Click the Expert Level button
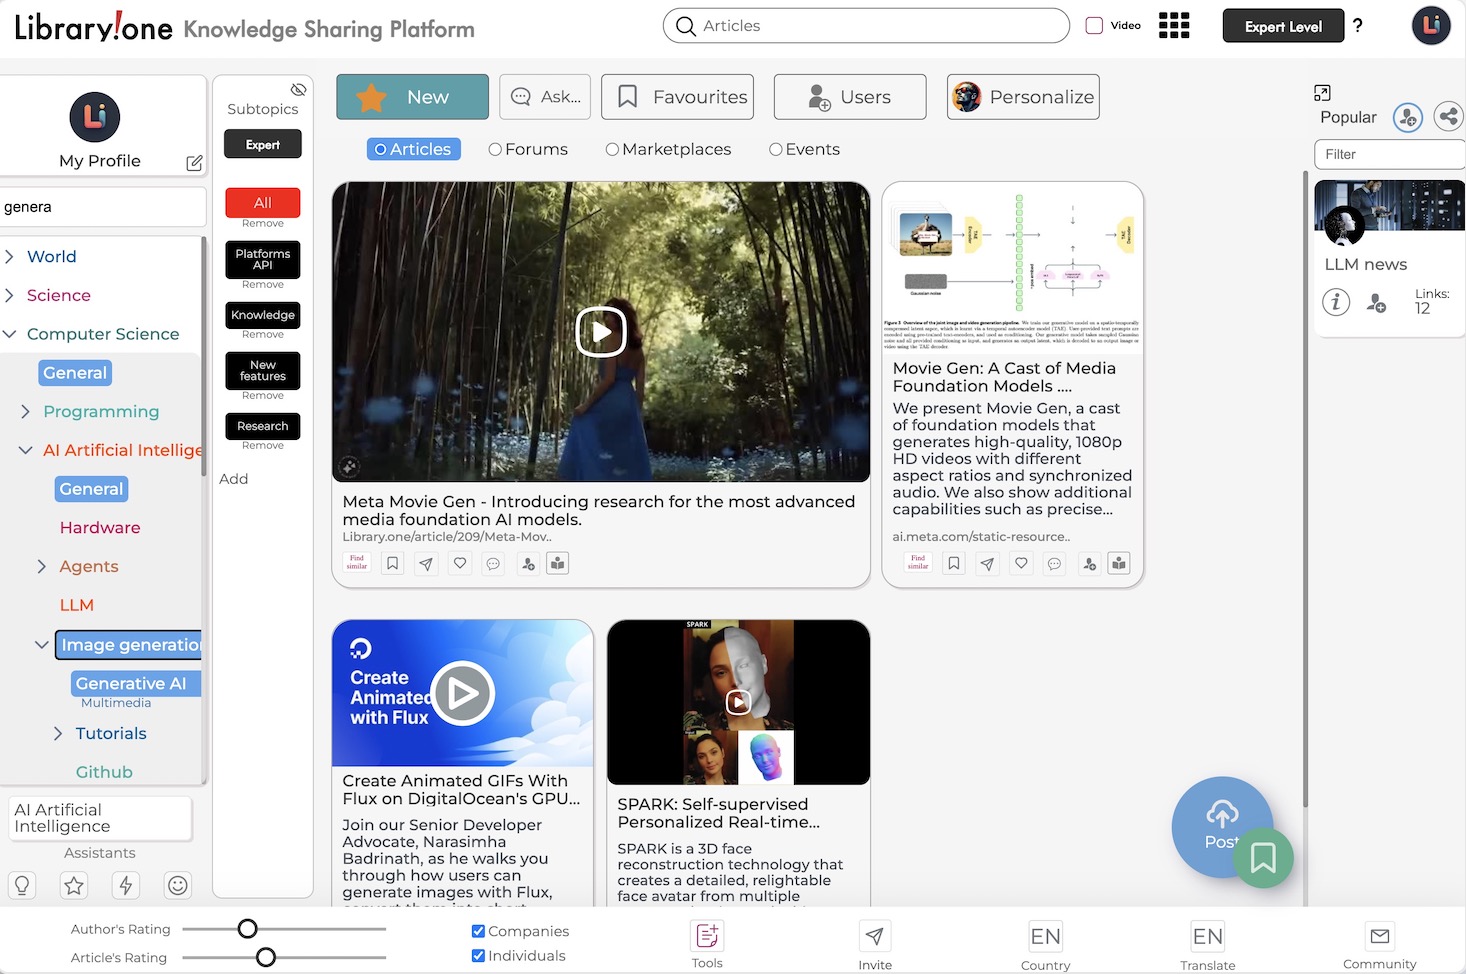Image resolution: width=1466 pixels, height=974 pixels. coord(1283,25)
